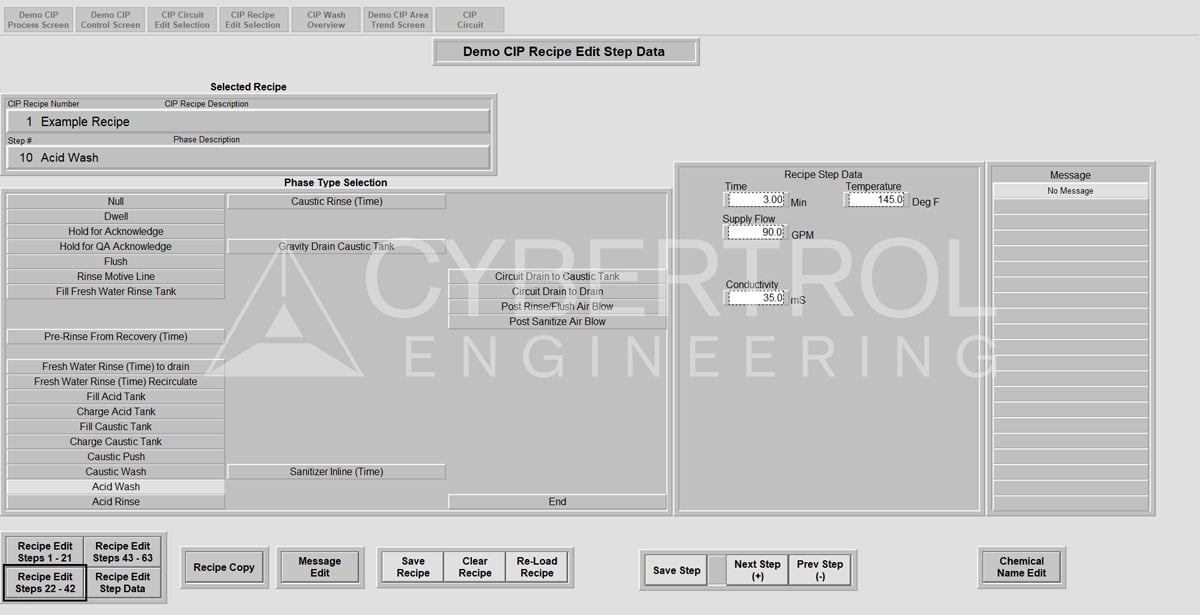Choose the Dwell phase type
This screenshot has width=1200, height=615.
[x=115, y=215]
